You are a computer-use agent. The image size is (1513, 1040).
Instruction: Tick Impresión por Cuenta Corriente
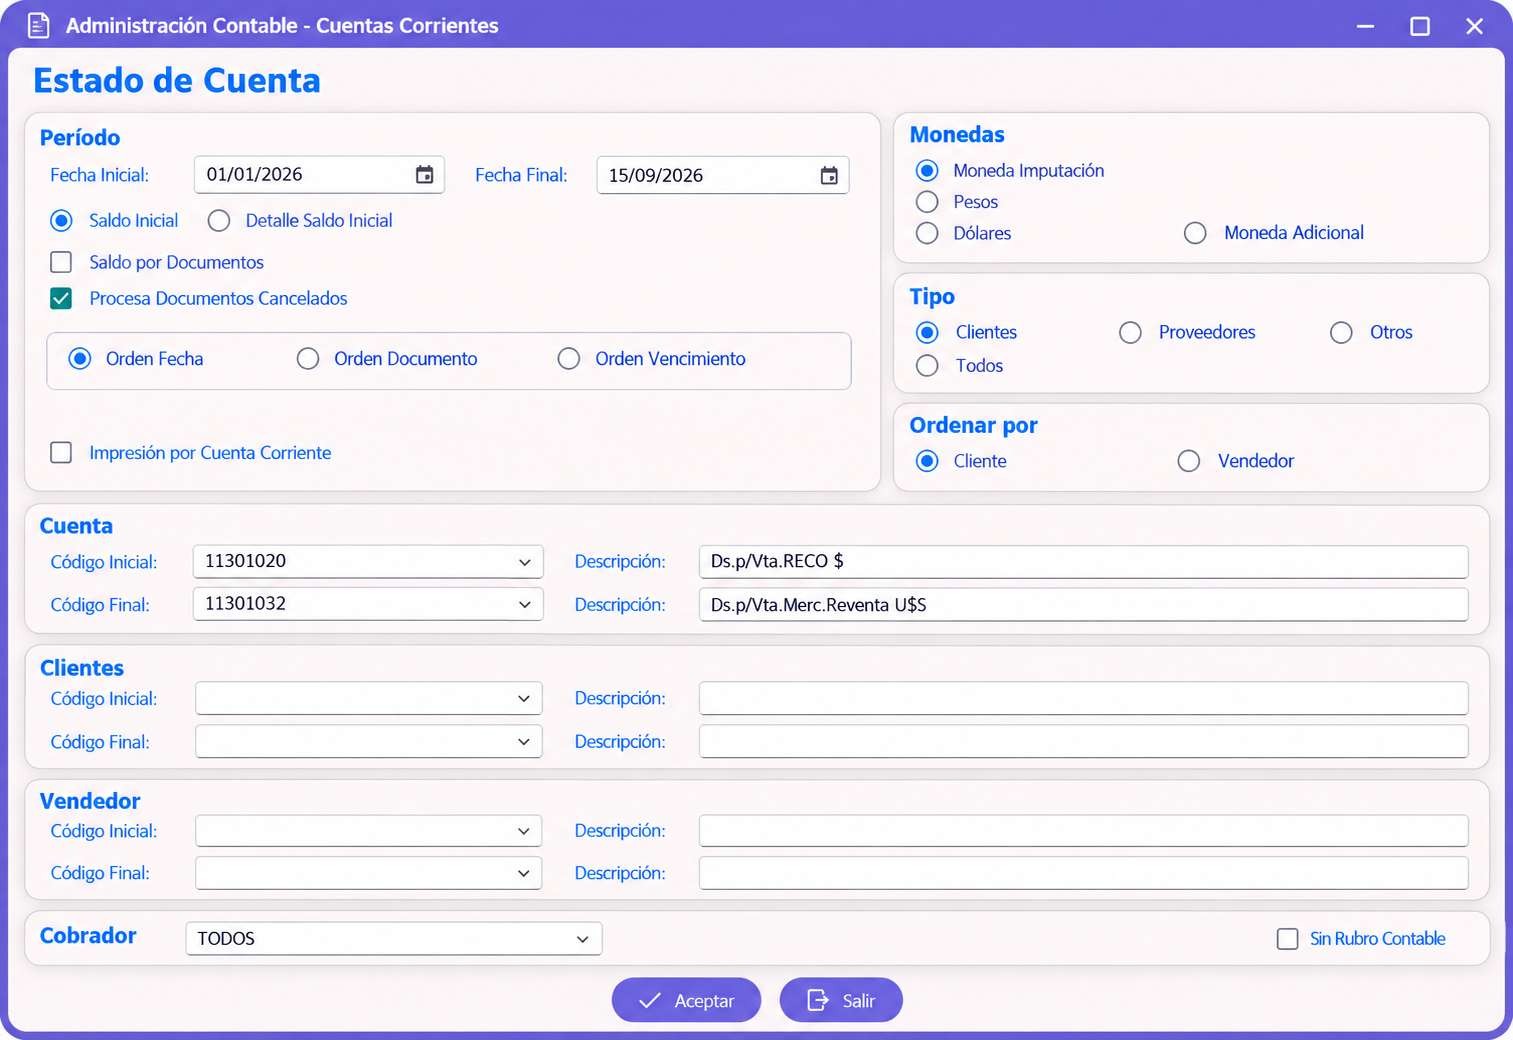61,453
